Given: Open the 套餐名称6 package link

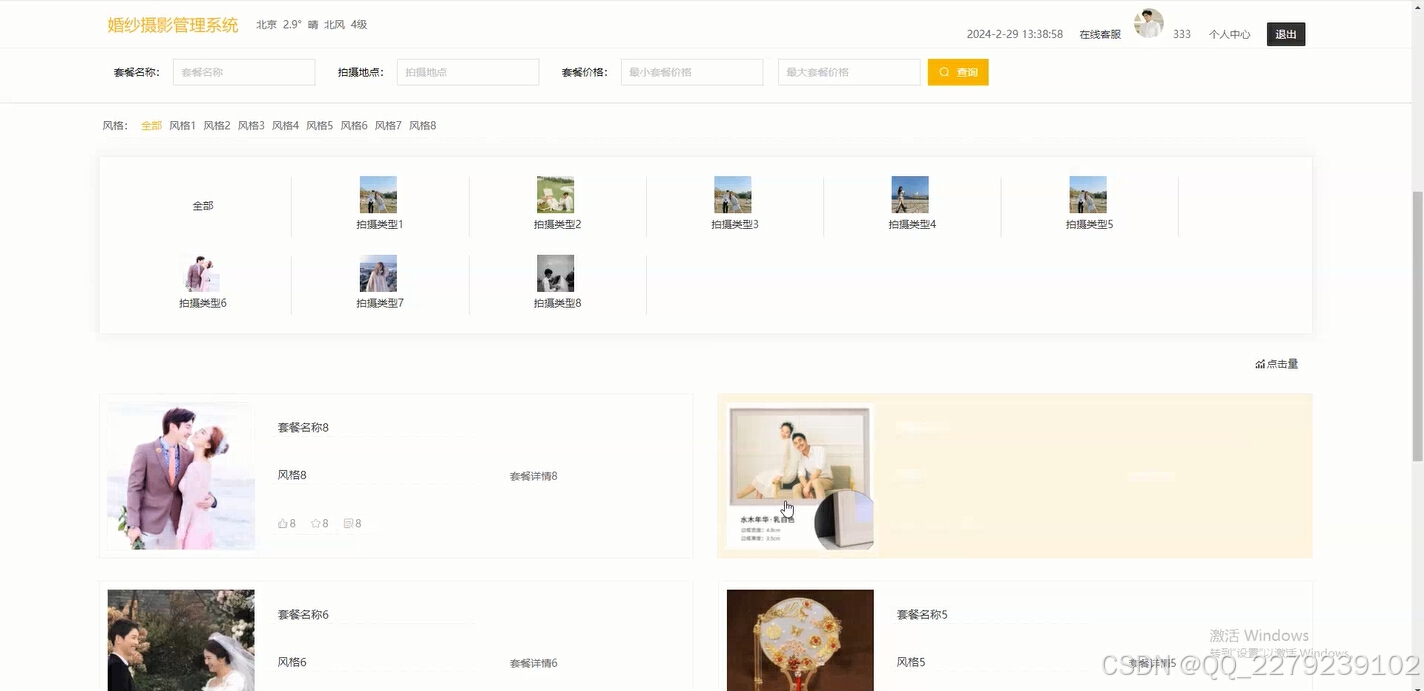Looking at the screenshot, I should click(x=302, y=614).
